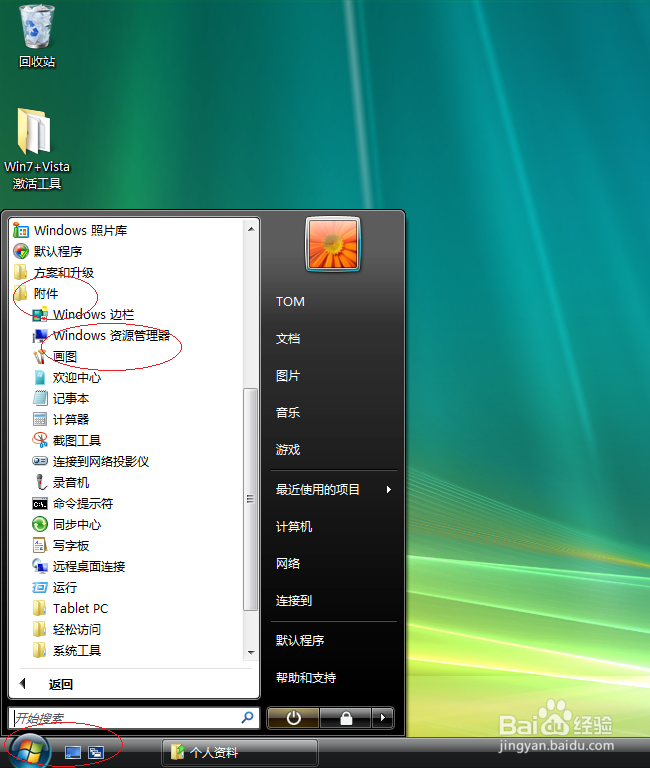This screenshot has width=650, height=768.
Task: Click the search magnifier icon
Action: (x=247, y=718)
